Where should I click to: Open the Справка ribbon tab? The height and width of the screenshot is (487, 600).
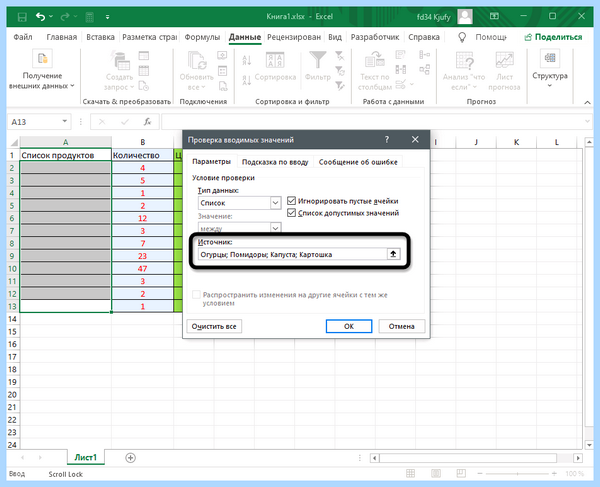tap(424, 37)
